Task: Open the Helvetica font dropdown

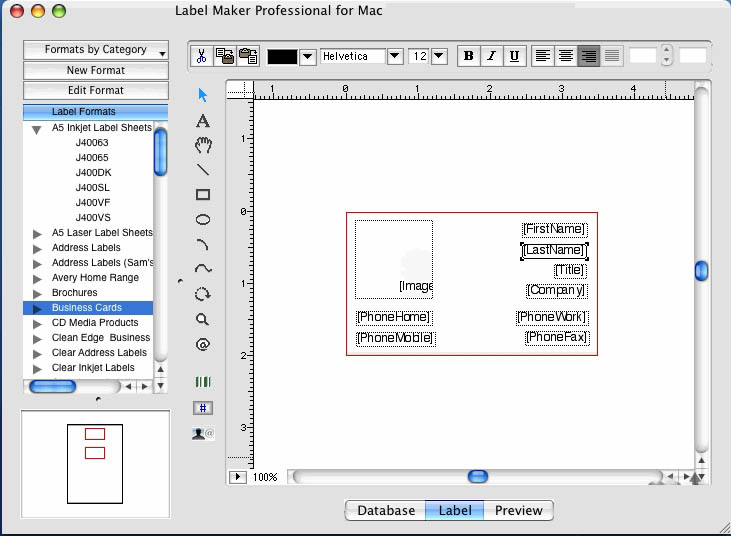Action: click(394, 56)
